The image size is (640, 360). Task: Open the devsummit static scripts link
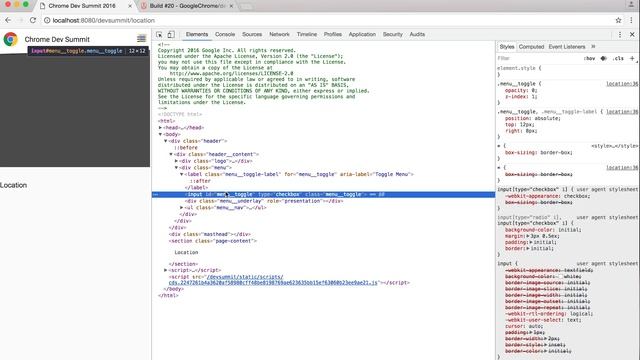coord(273,280)
